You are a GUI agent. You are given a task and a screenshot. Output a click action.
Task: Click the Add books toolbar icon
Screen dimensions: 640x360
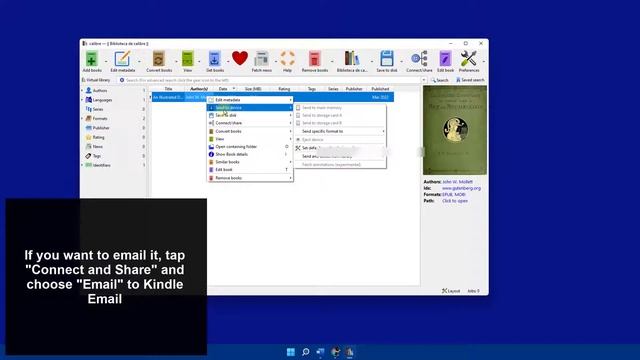tap(91, 59)
